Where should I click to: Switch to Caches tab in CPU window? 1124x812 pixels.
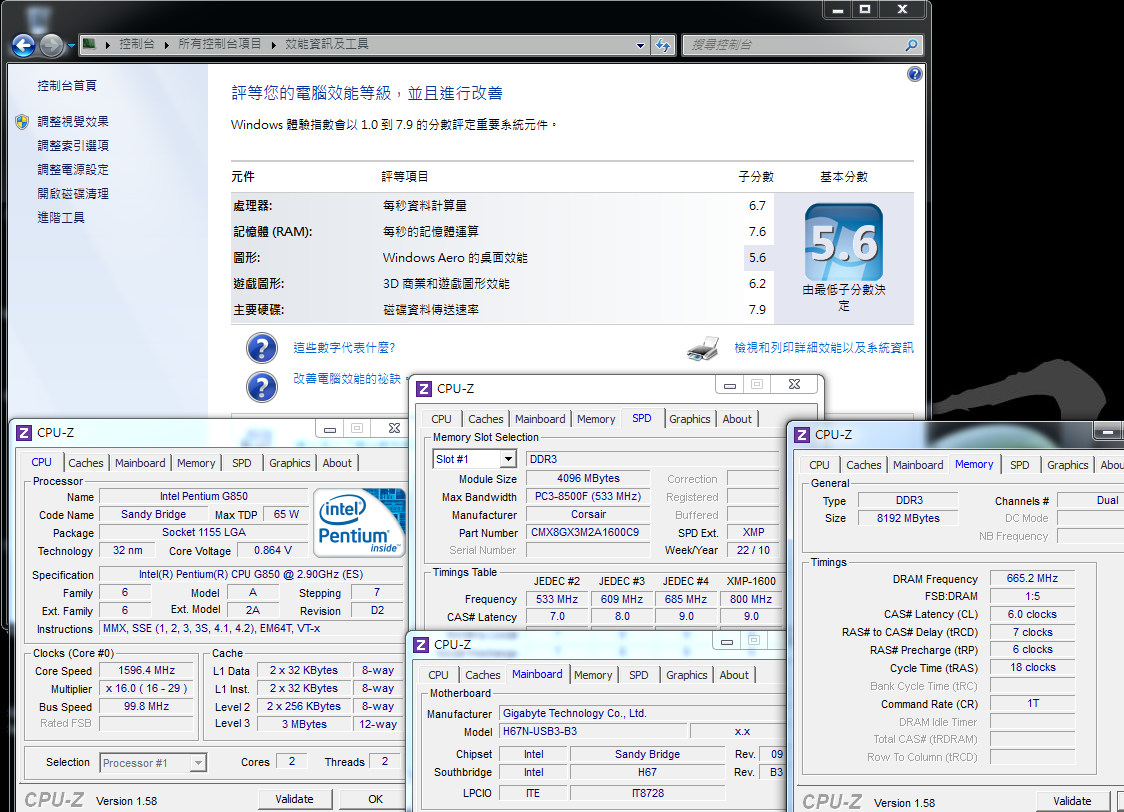coord(86,463)
